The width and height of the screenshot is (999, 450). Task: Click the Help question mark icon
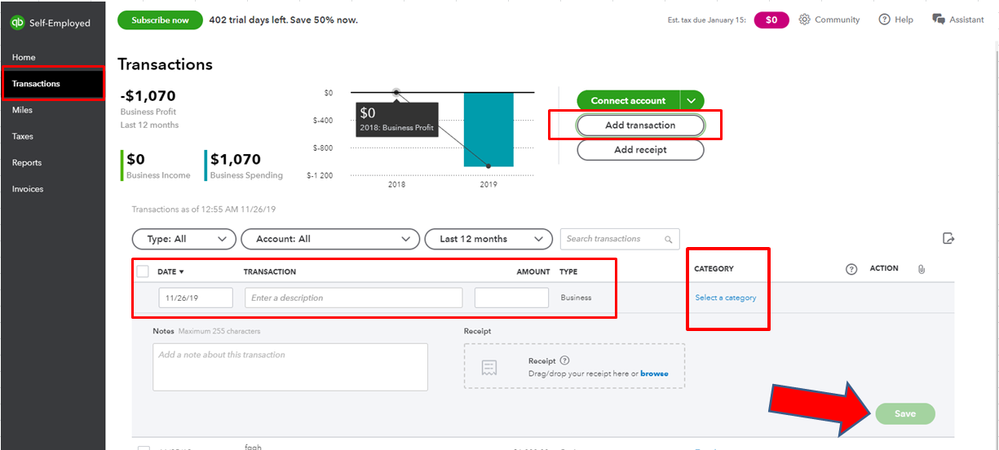pos(885,20)
